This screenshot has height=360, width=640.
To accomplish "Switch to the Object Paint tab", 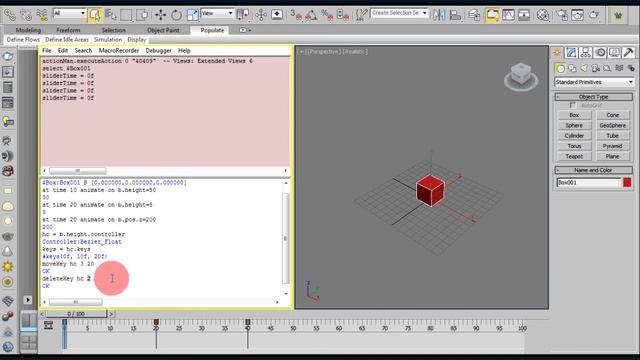I will pos(163,30).
